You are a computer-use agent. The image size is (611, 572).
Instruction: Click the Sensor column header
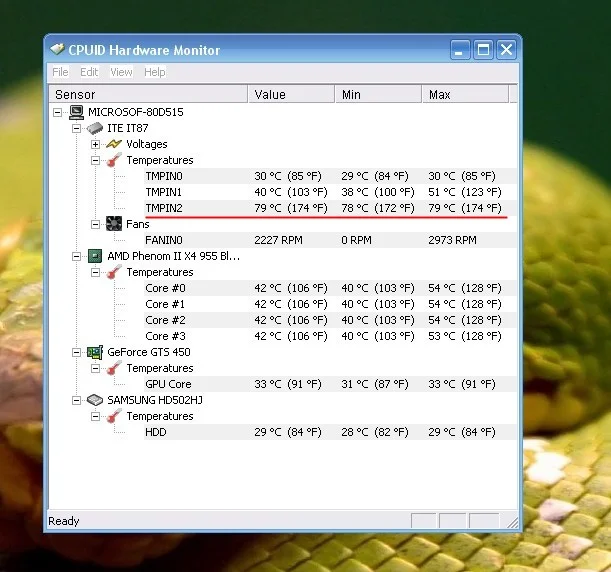point(148,94)
